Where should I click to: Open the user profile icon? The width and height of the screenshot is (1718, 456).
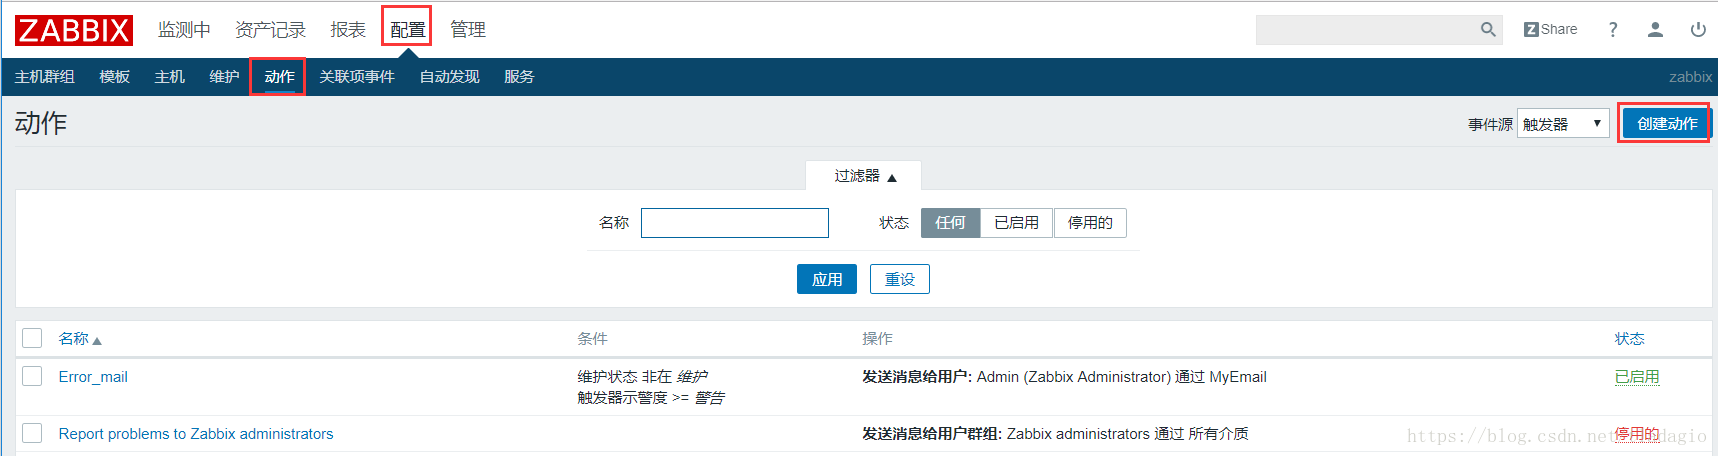[x=1655, y=30]
